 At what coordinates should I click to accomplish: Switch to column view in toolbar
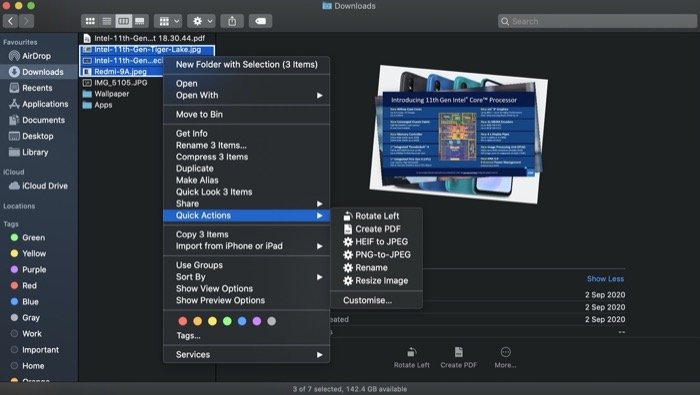123,21
